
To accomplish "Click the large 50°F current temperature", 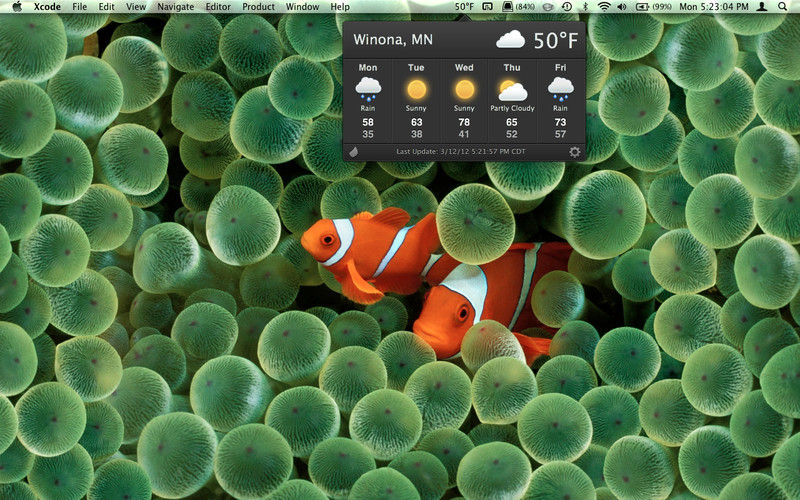I will 556,40.
